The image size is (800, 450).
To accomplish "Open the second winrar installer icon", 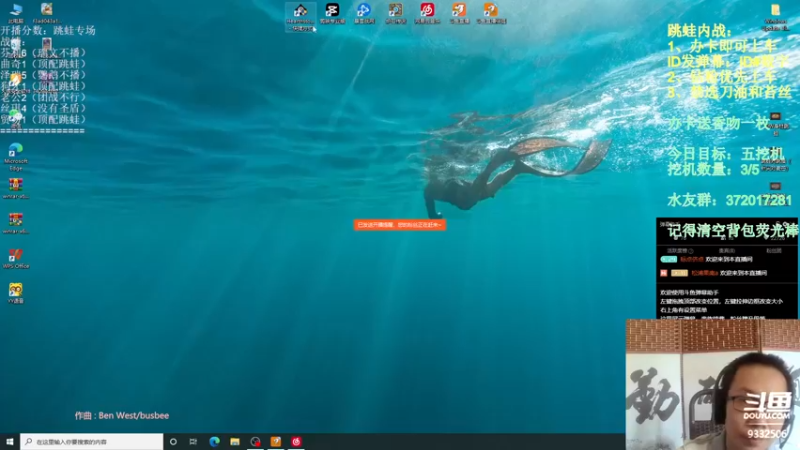I will (16, 223).
